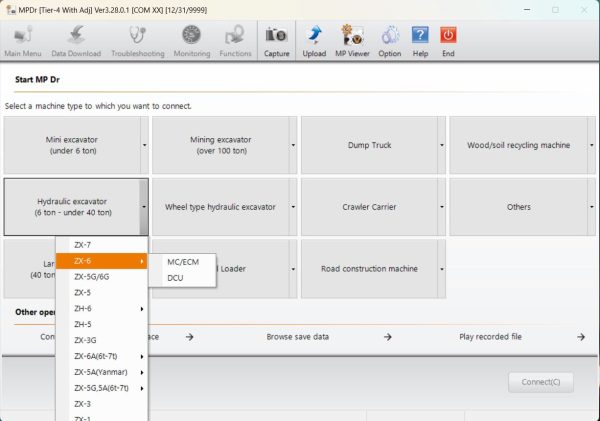Open Browse save data link

[x=298, y=337]
